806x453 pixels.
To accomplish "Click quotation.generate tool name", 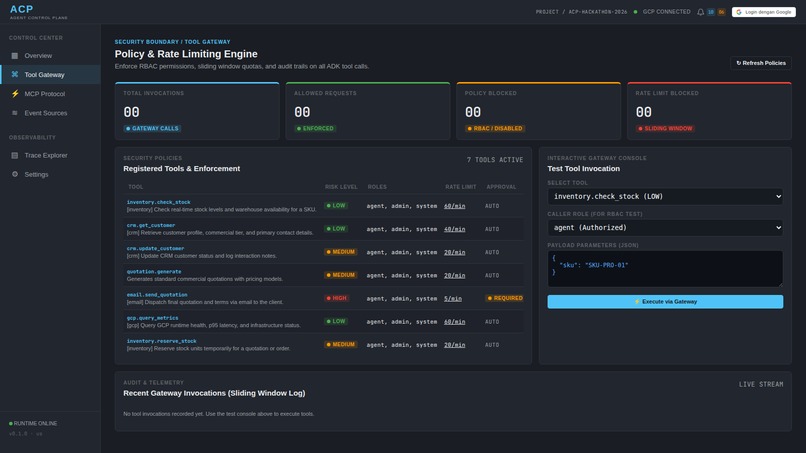I will (154, 271).
